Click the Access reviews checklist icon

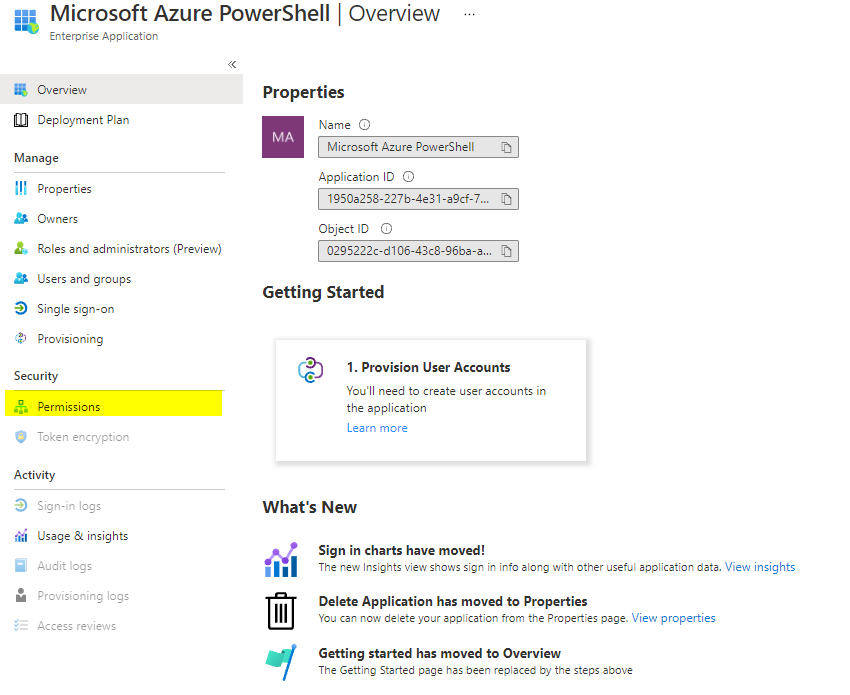coord(21,625)
